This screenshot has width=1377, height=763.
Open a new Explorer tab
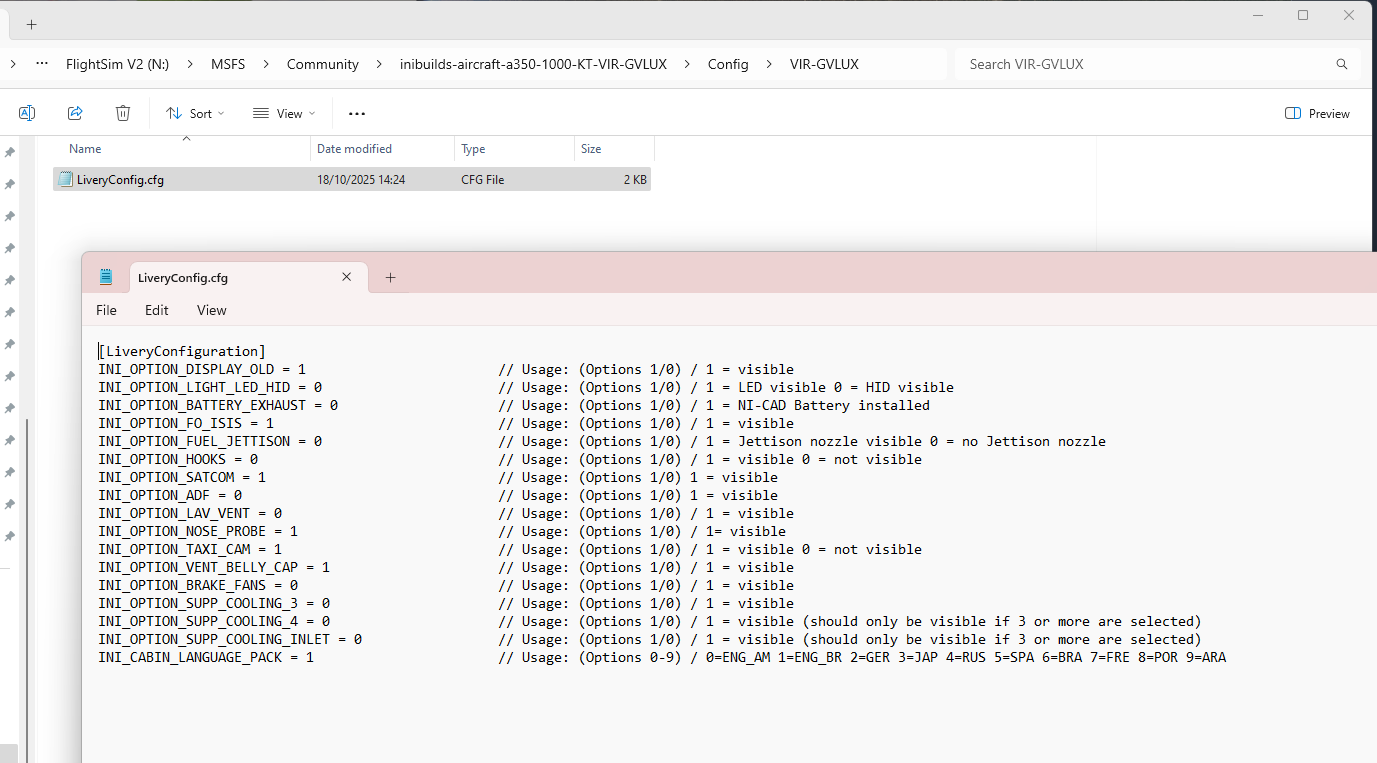click(x=31, y=24)
